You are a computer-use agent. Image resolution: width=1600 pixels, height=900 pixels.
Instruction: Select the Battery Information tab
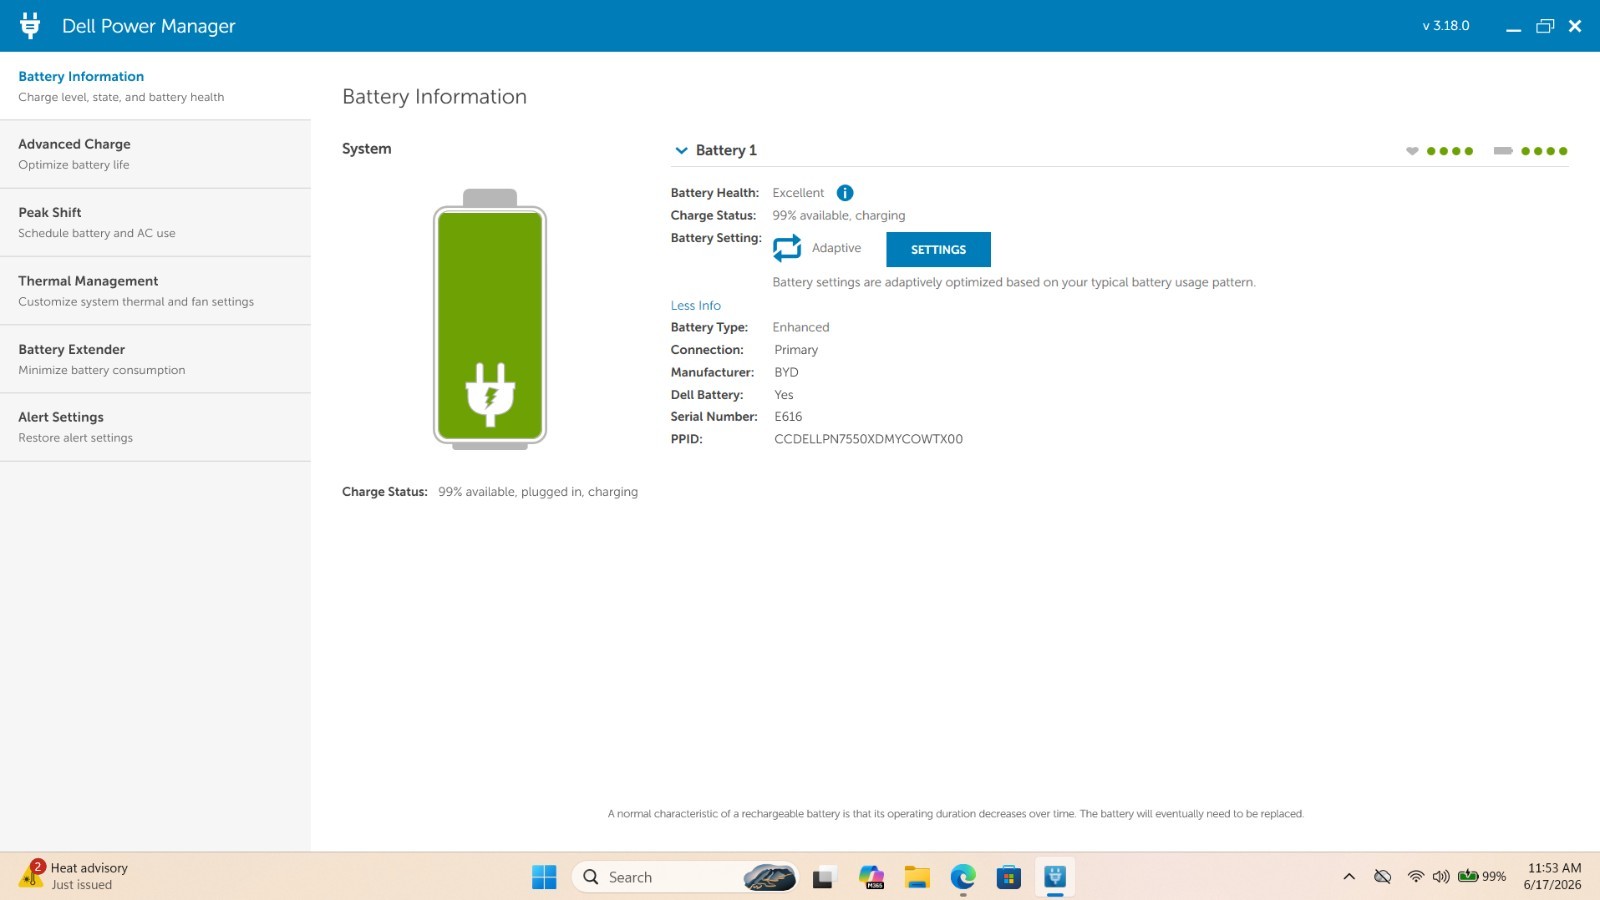coord(155,86)
